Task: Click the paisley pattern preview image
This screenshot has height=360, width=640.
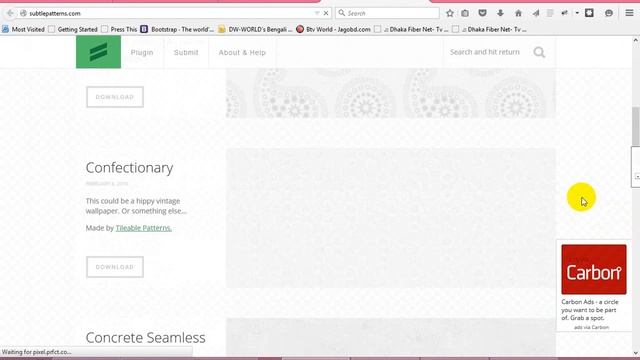Action: pyautogui.click(x=391, y=93)
